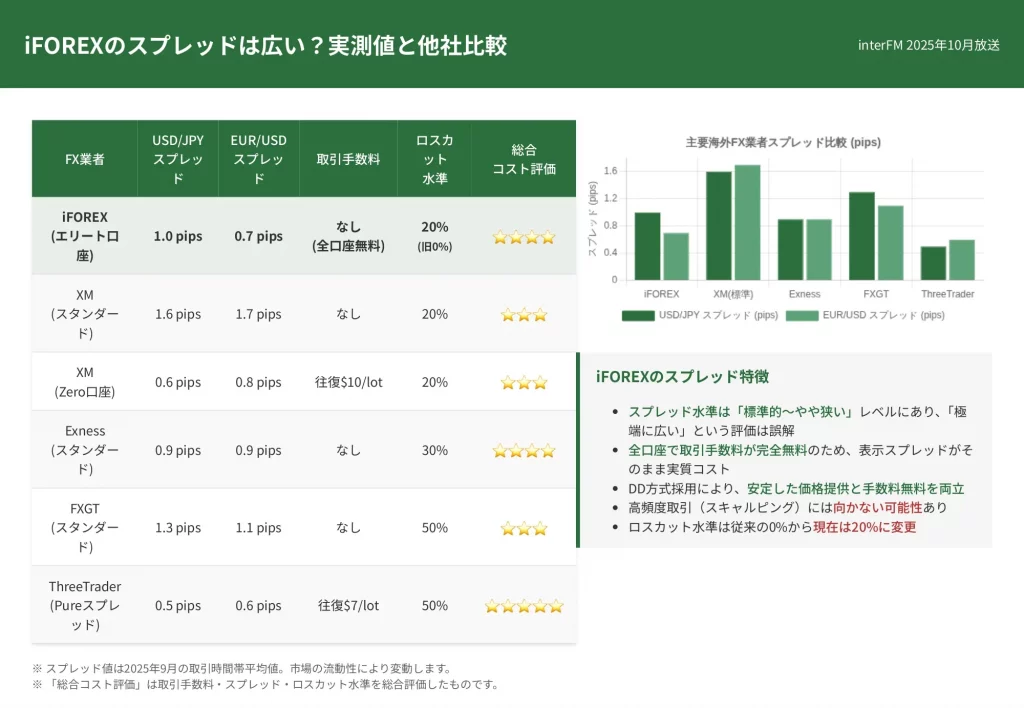Click the dark green USD/JPY legend swatch

[637, 315]
